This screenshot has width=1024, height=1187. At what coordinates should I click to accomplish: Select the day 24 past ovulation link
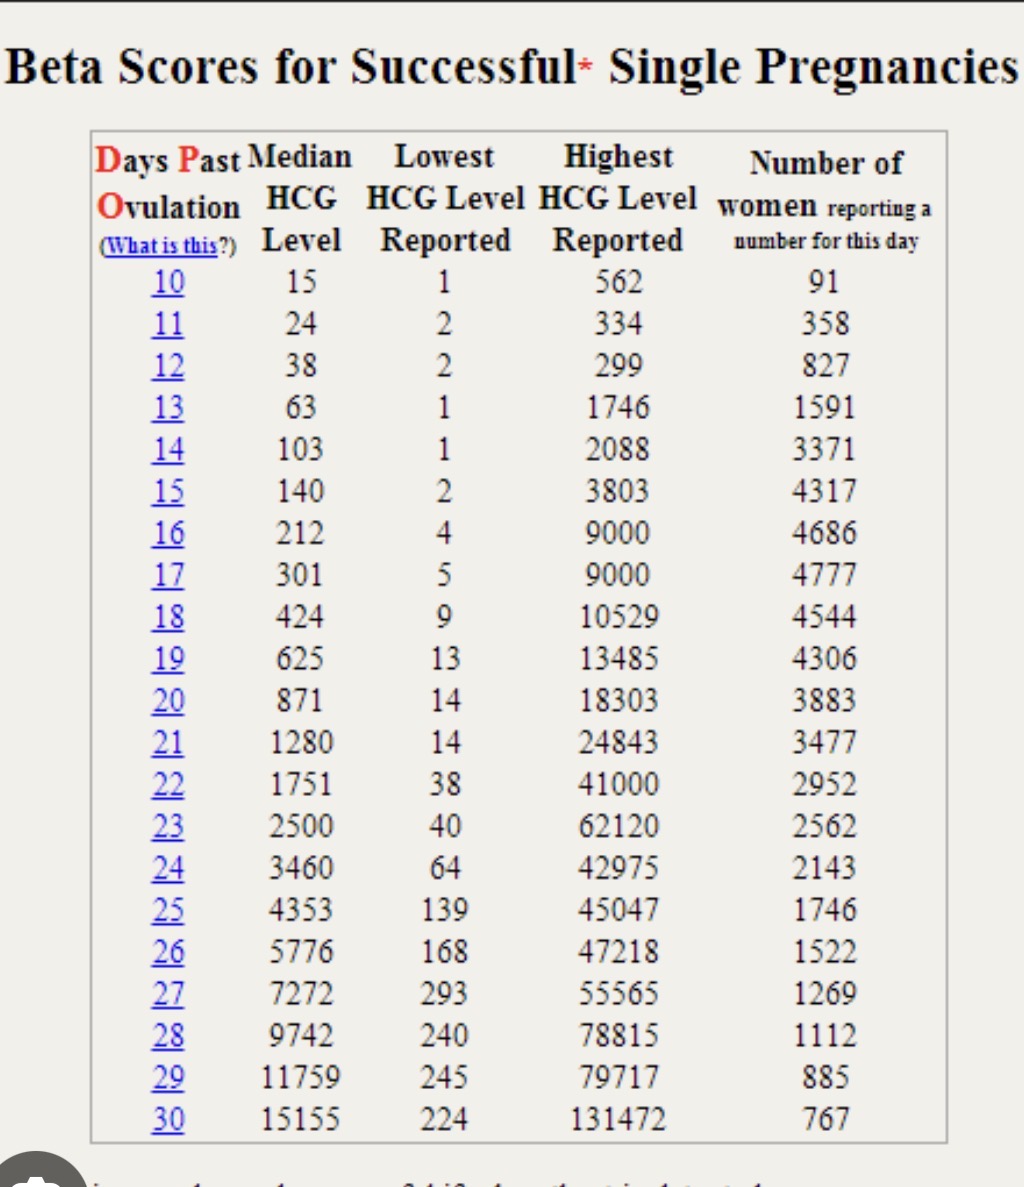coord(168,869)
